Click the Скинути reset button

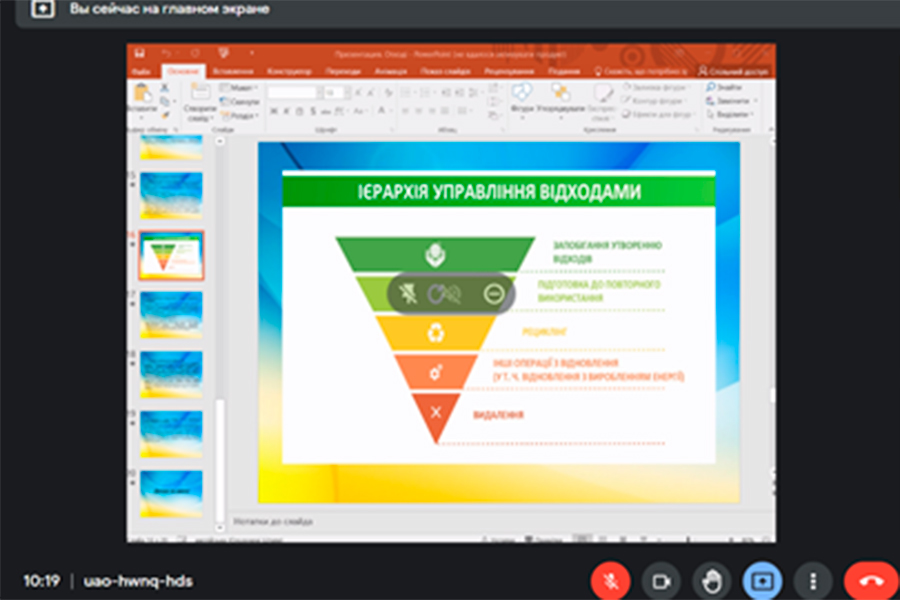click(239, 102)
